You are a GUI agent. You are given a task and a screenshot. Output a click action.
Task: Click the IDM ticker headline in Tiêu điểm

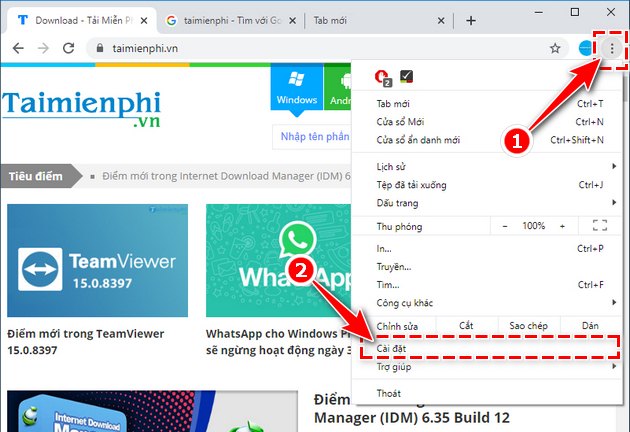point(226,176)
